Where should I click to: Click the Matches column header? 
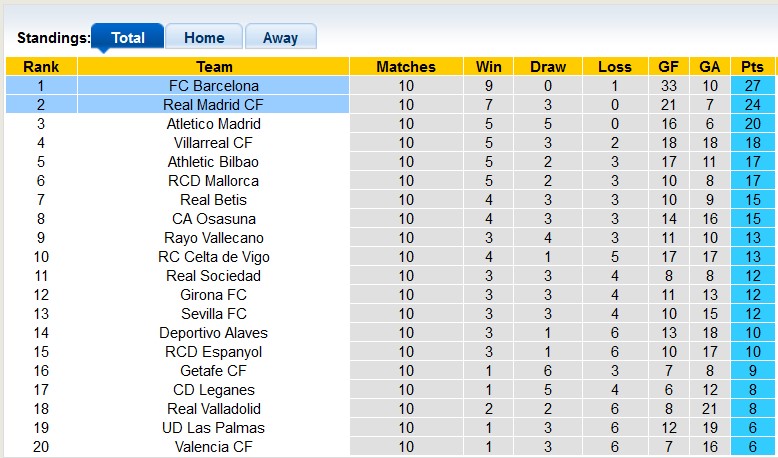[x=406, y=66]
